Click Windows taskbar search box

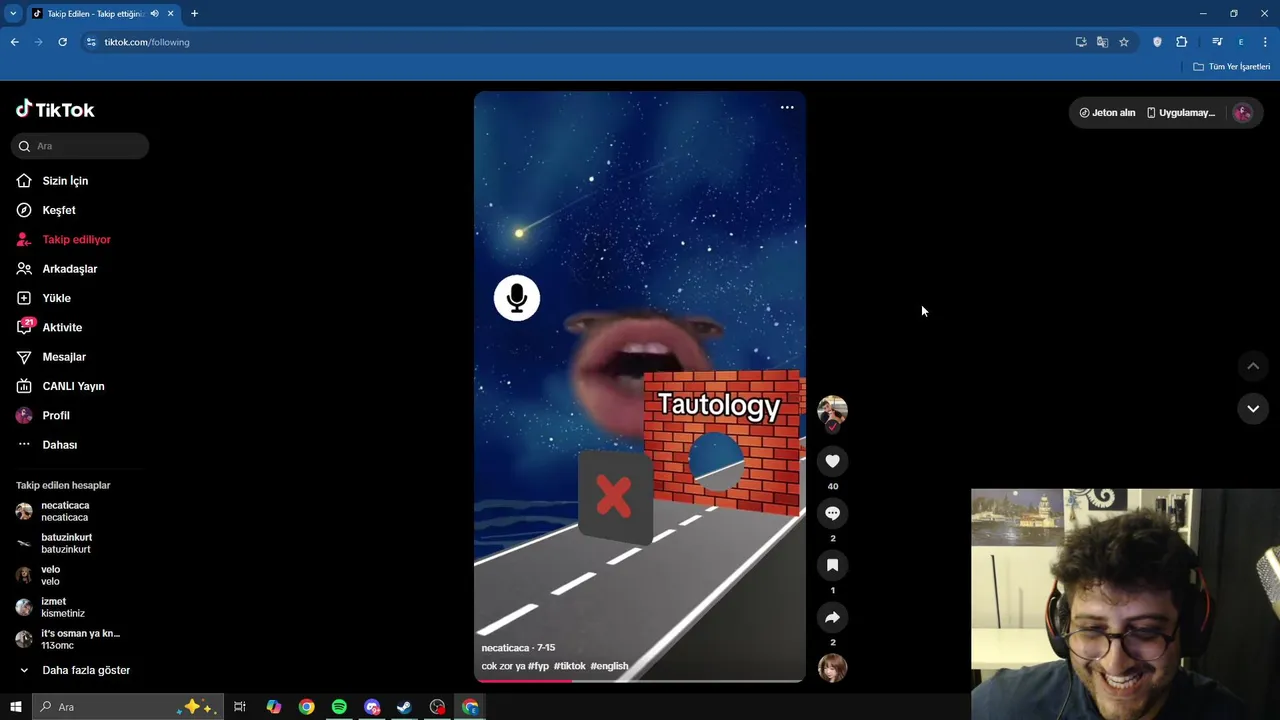(x=128, y=707)
